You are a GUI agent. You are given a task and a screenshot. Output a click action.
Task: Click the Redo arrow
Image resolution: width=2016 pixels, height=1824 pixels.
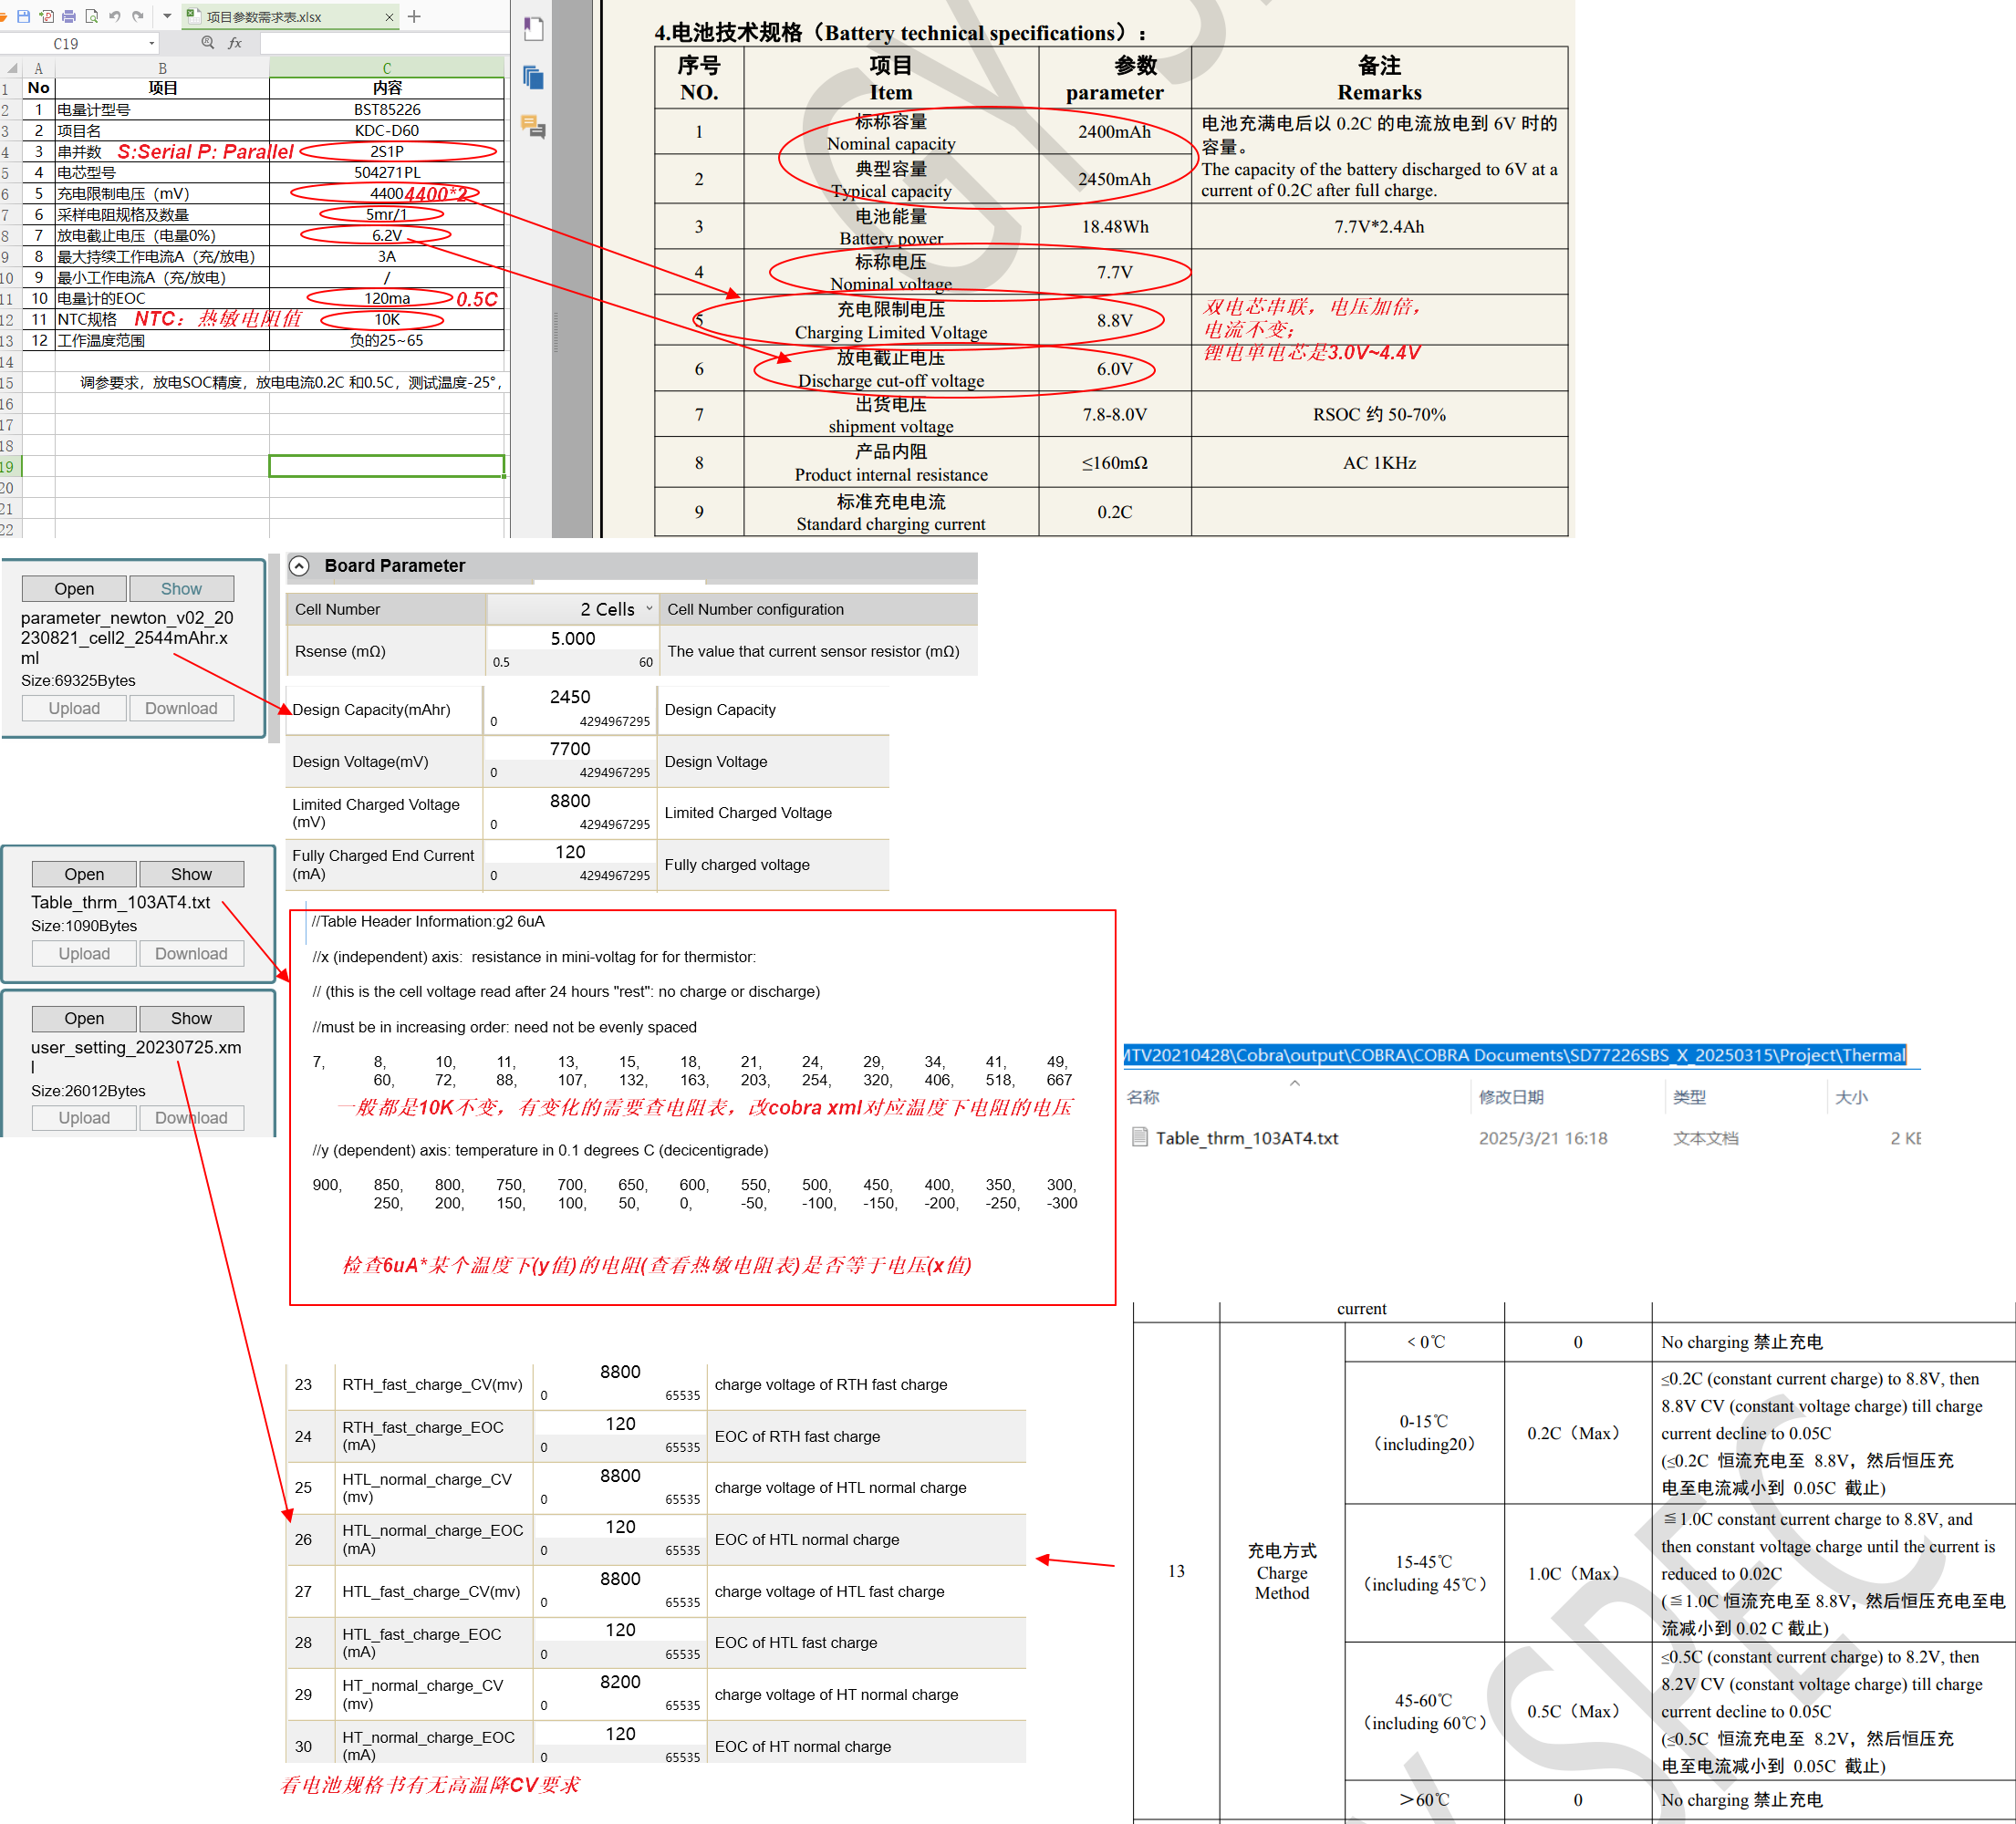click(x=138, y=16)
